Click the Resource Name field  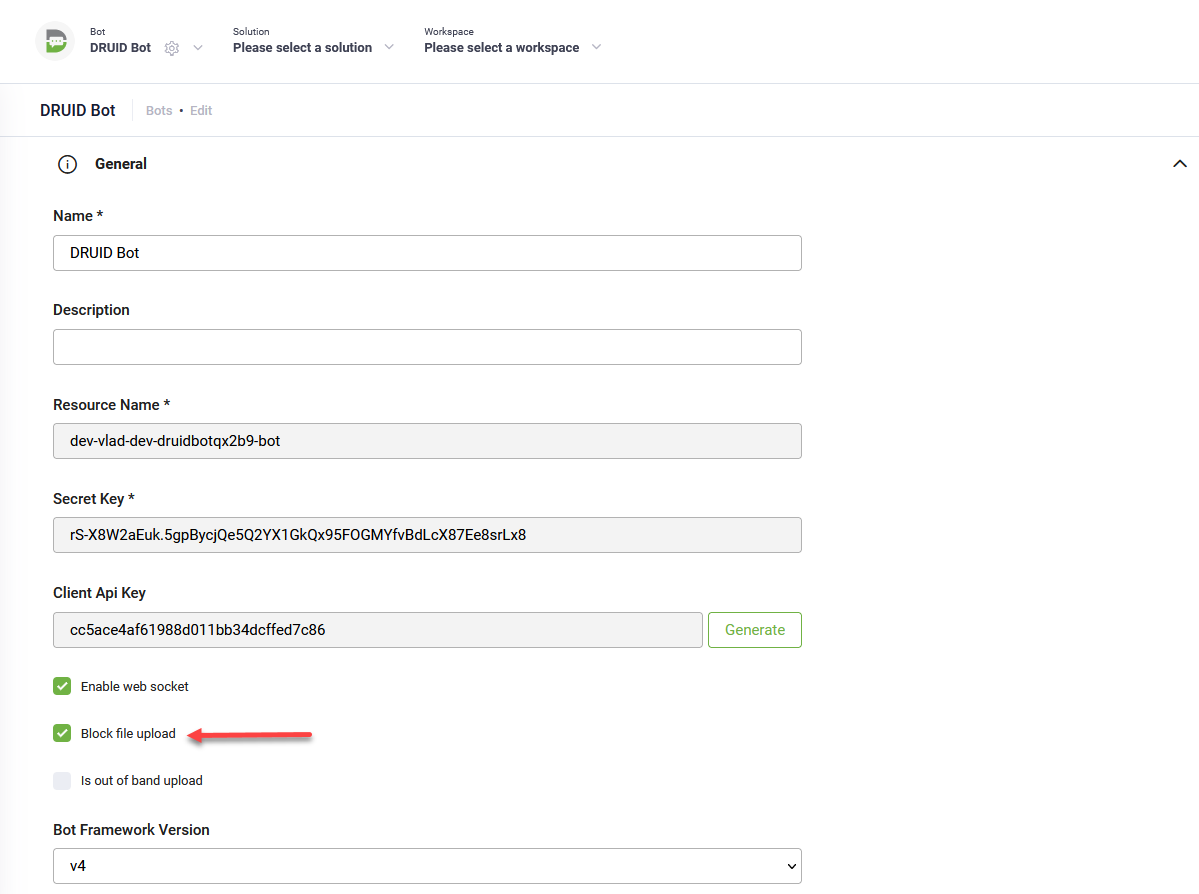click(x=427, y=441)
